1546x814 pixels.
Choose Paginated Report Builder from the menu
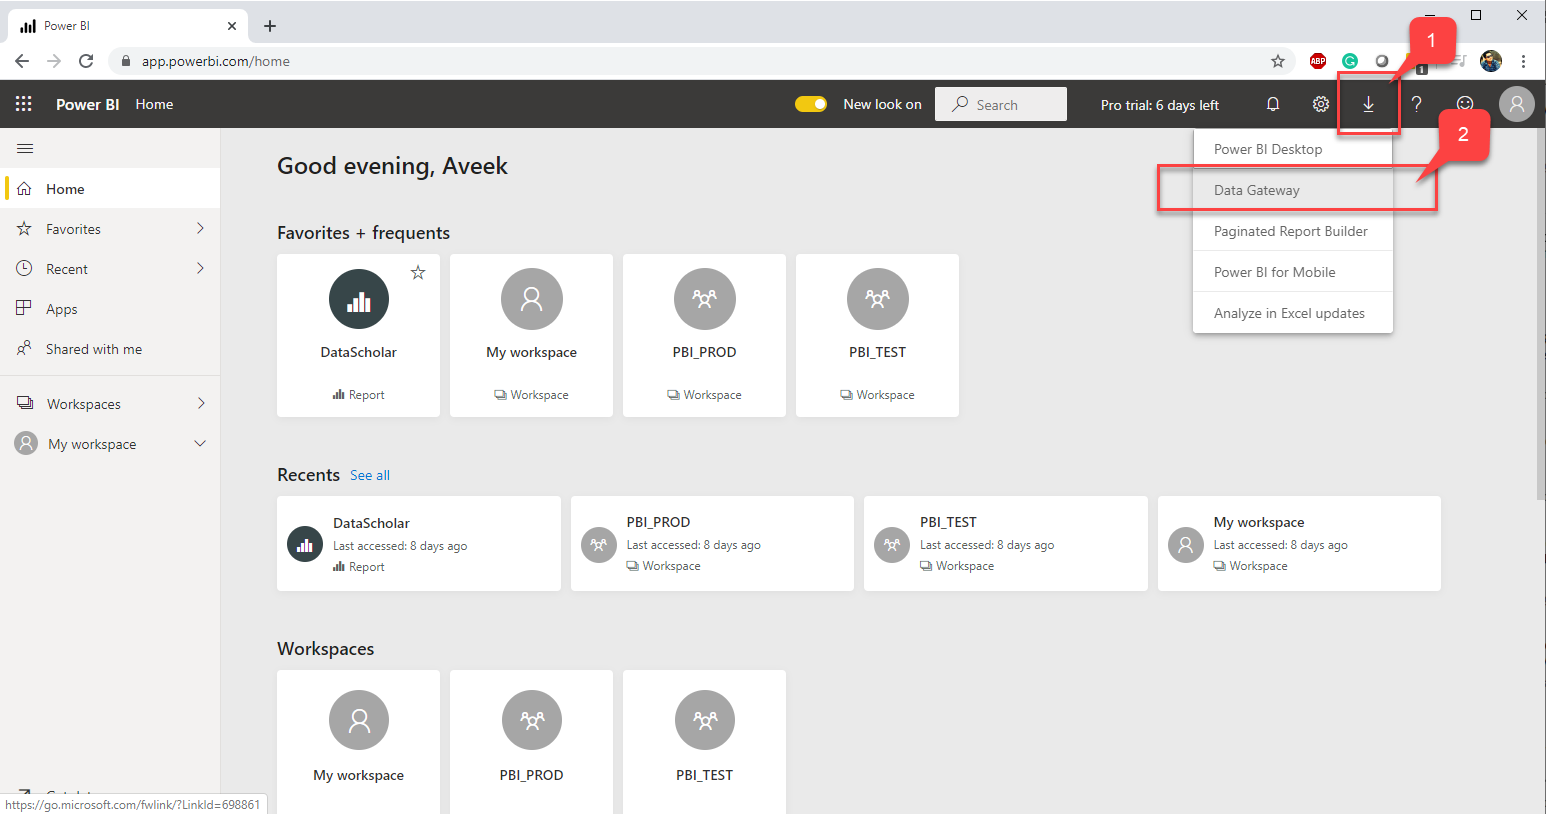point(1291,231)
